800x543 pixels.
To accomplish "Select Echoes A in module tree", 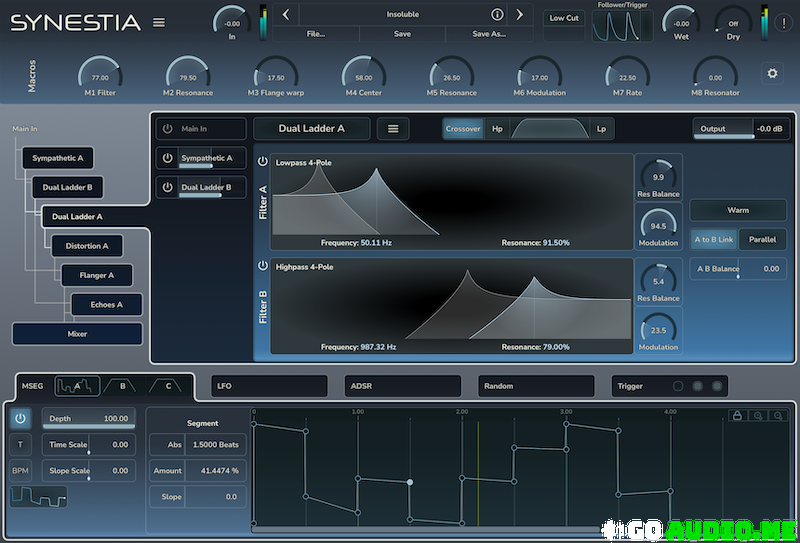I will tap(107, 305).
